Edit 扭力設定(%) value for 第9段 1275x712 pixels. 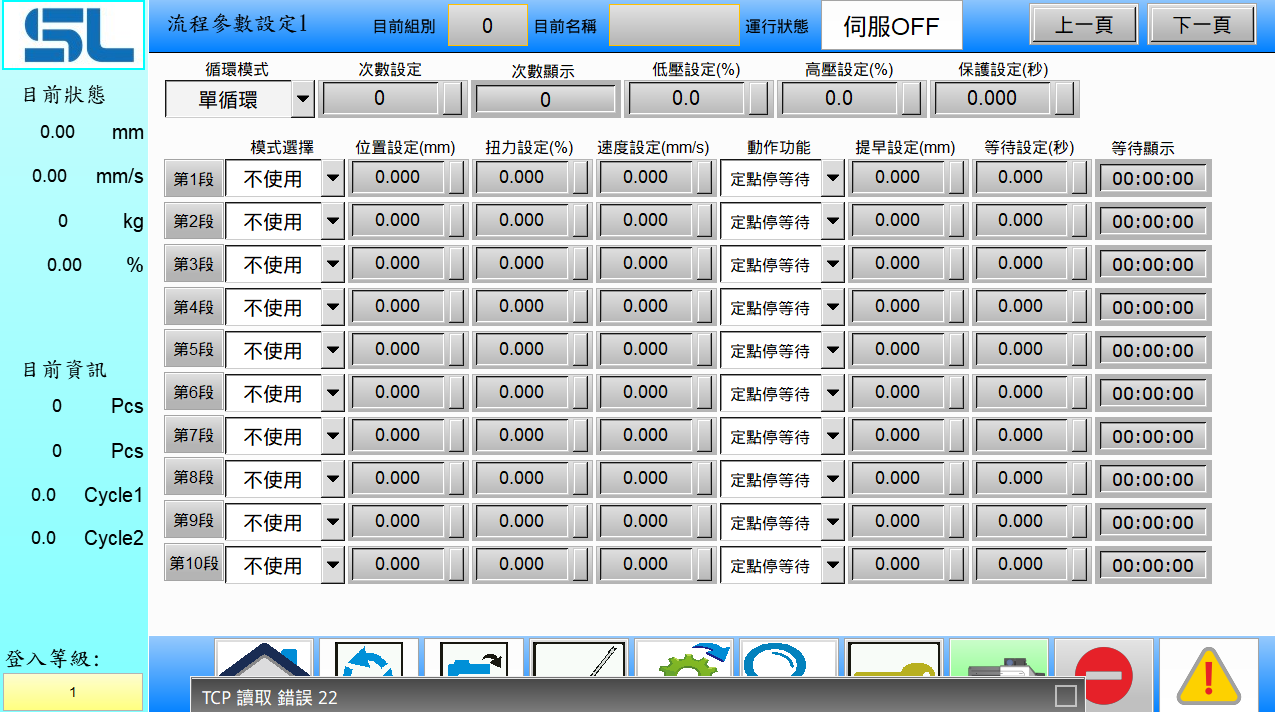click(x=521, y=522)
